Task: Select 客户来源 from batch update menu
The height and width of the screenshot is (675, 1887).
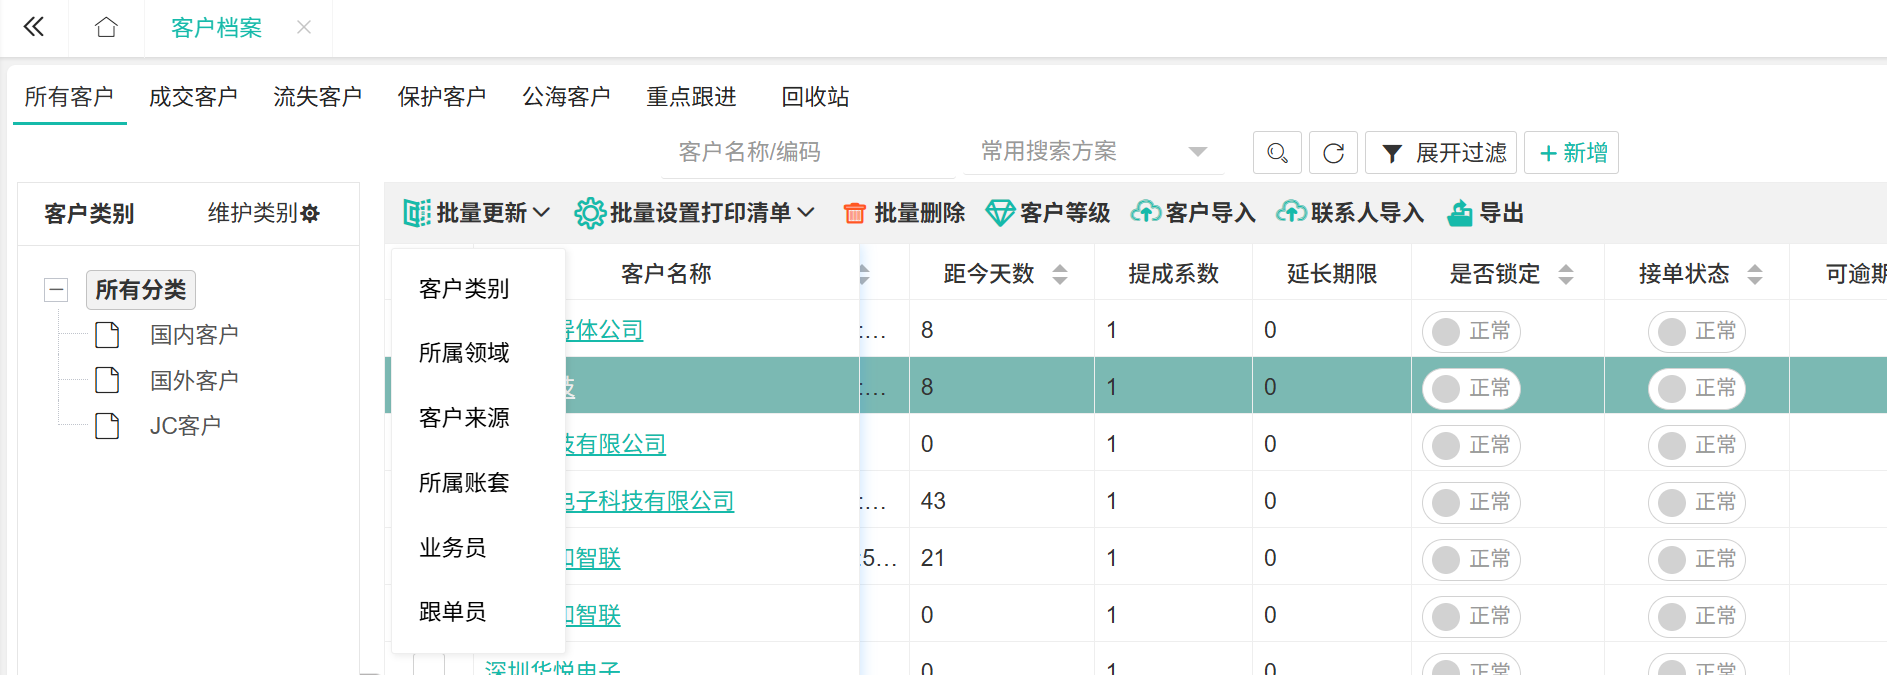Action: [464, 418]
